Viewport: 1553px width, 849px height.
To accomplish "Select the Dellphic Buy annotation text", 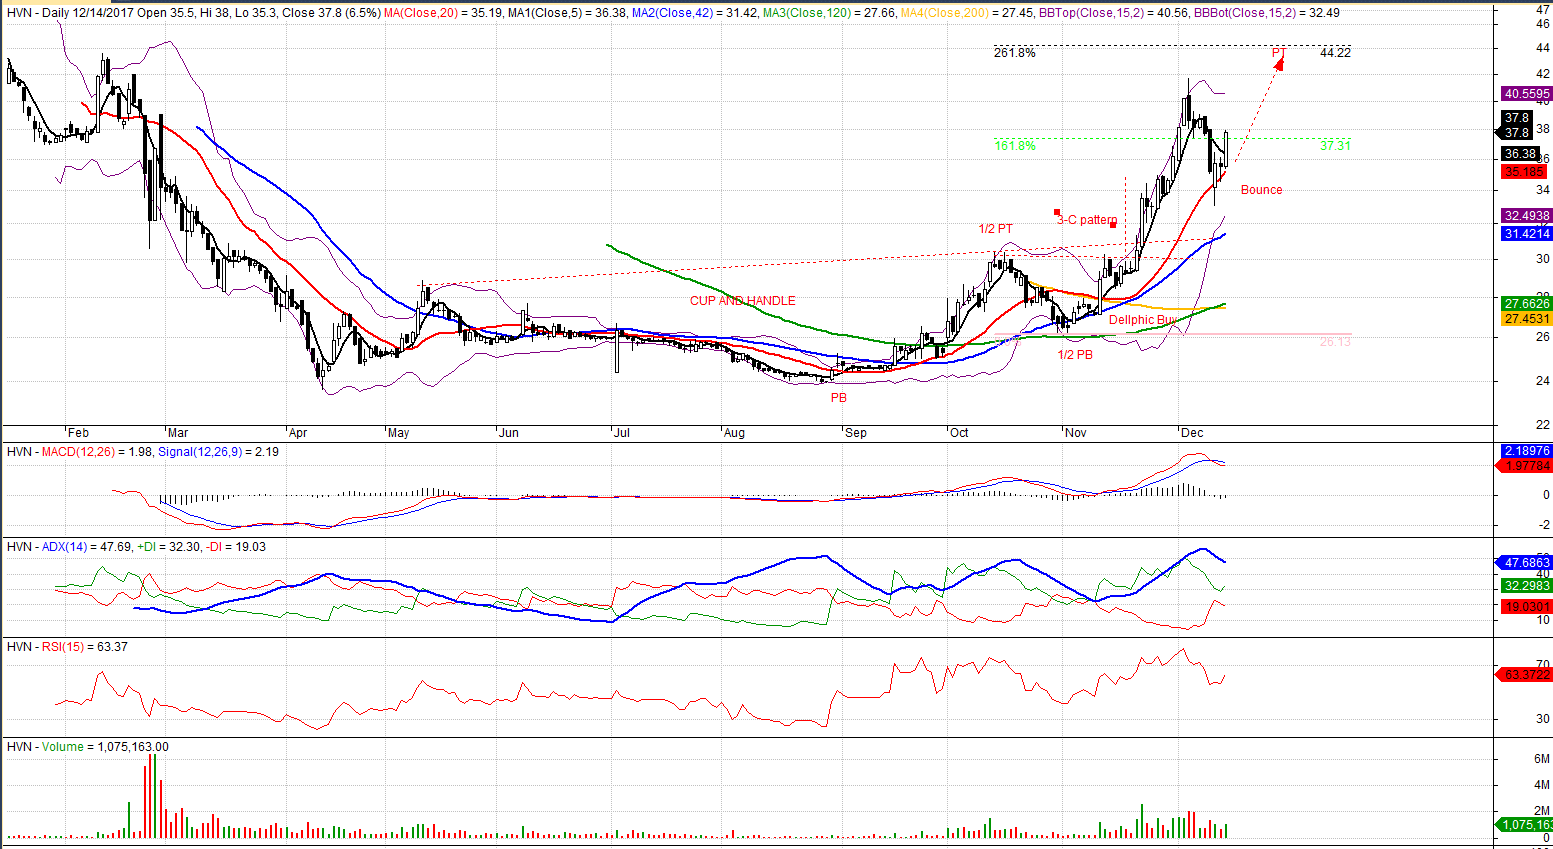I will [x=1142, y=320].
